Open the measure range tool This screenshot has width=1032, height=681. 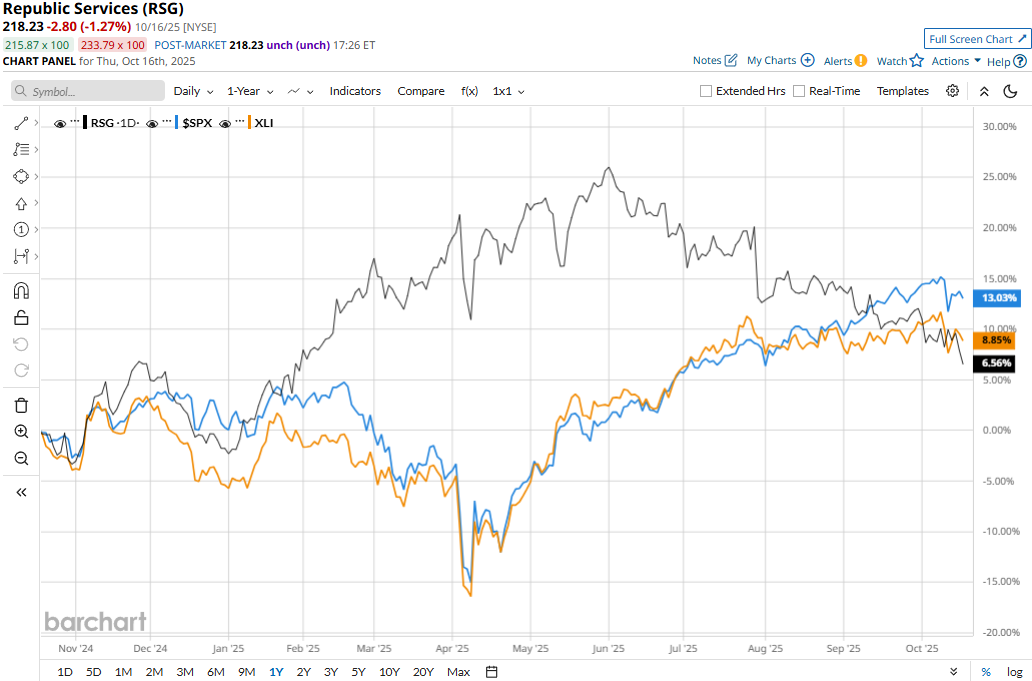(x=21, y=256)
